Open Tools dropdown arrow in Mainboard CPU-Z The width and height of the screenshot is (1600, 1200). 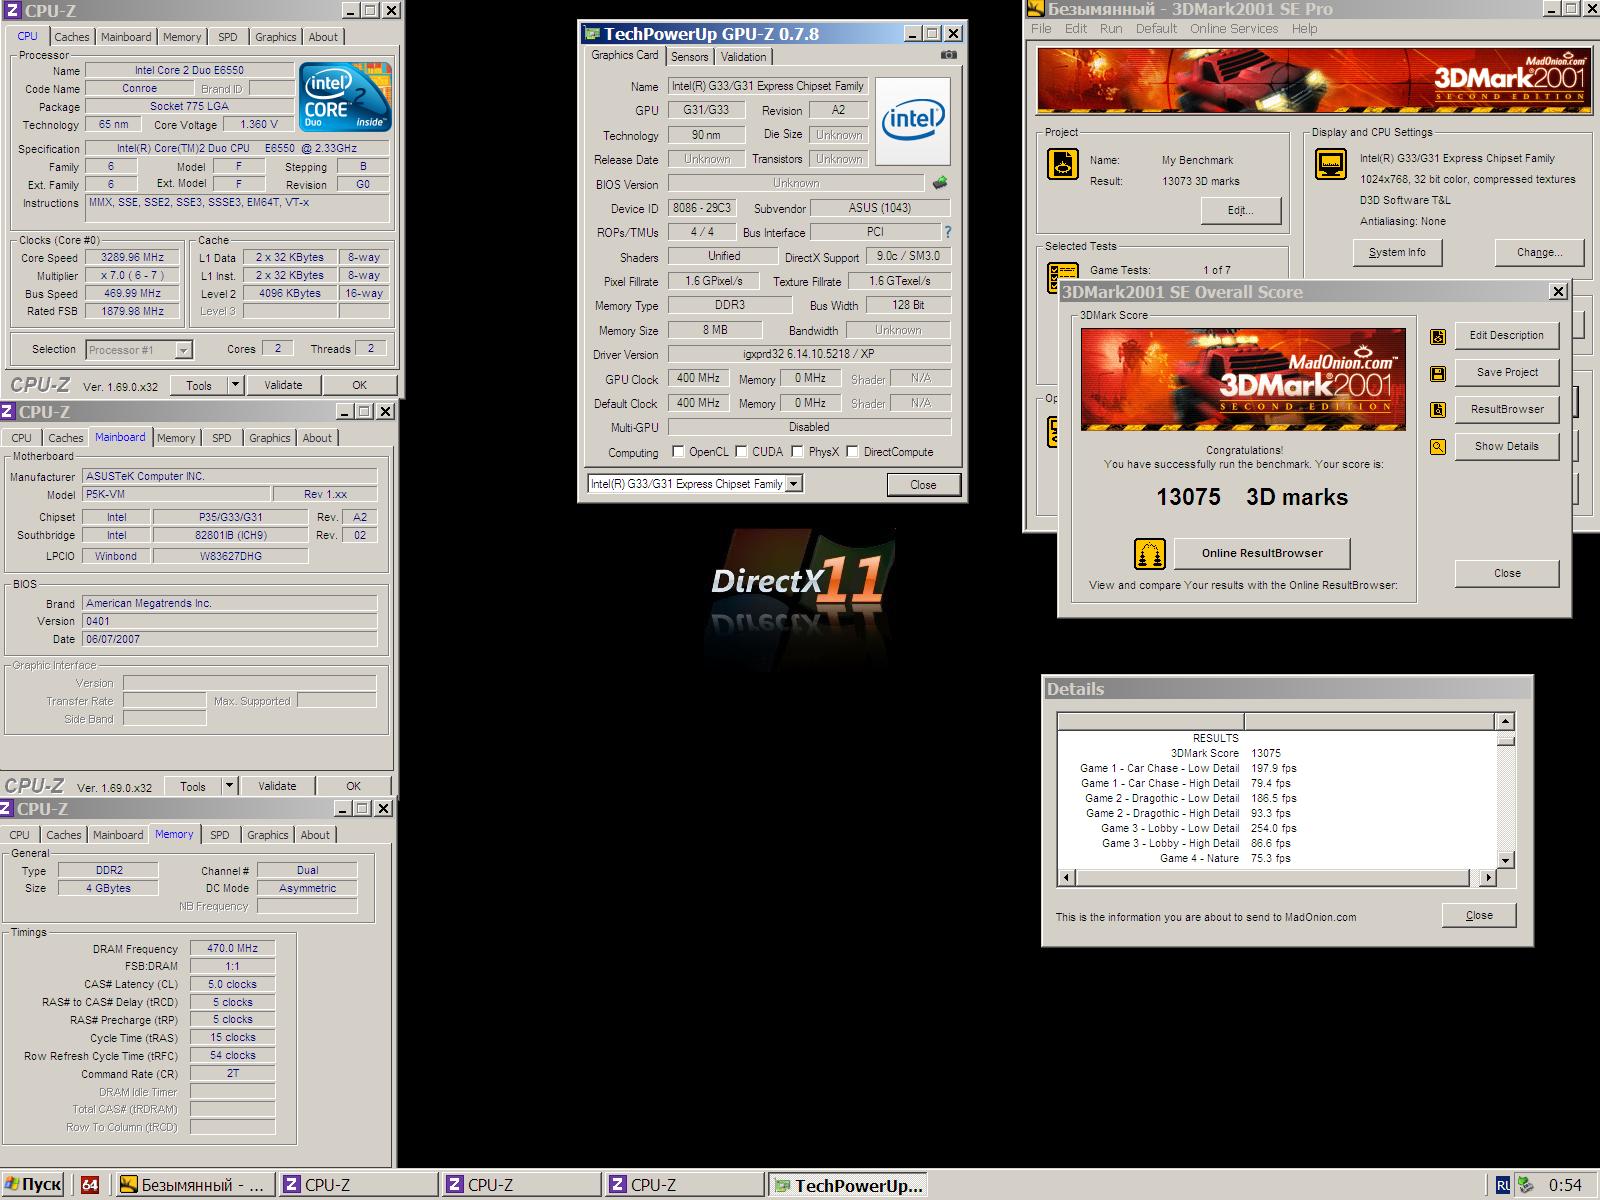(x=229, y=786)
